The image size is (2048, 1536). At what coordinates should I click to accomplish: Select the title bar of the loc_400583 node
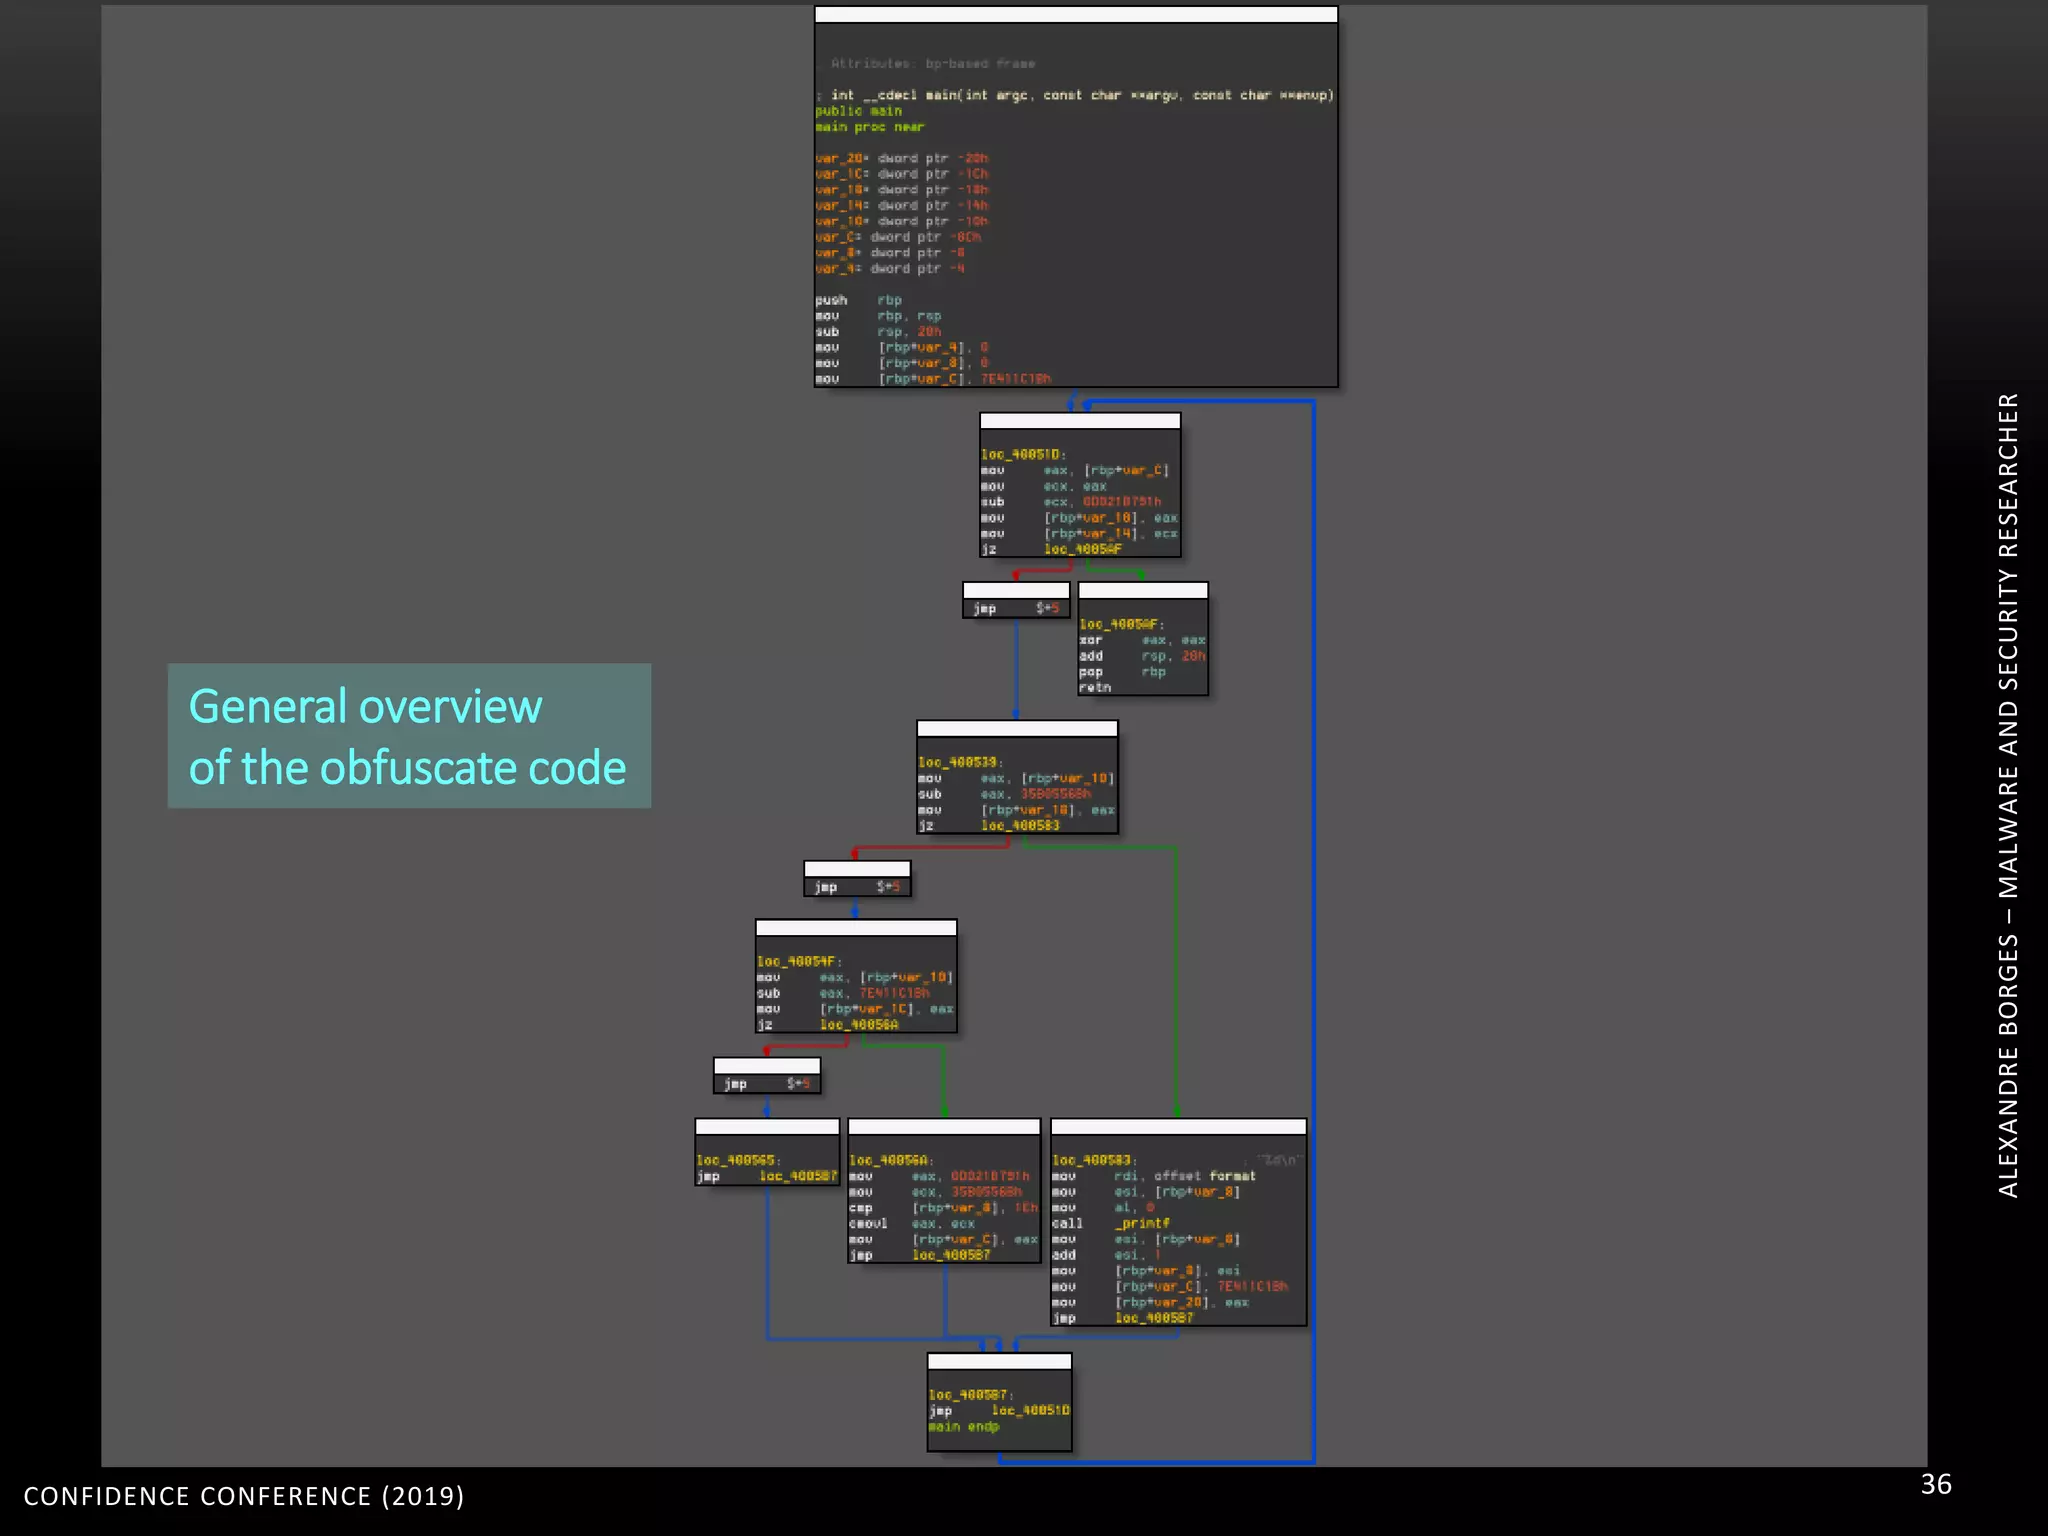click(1179, 1127)
